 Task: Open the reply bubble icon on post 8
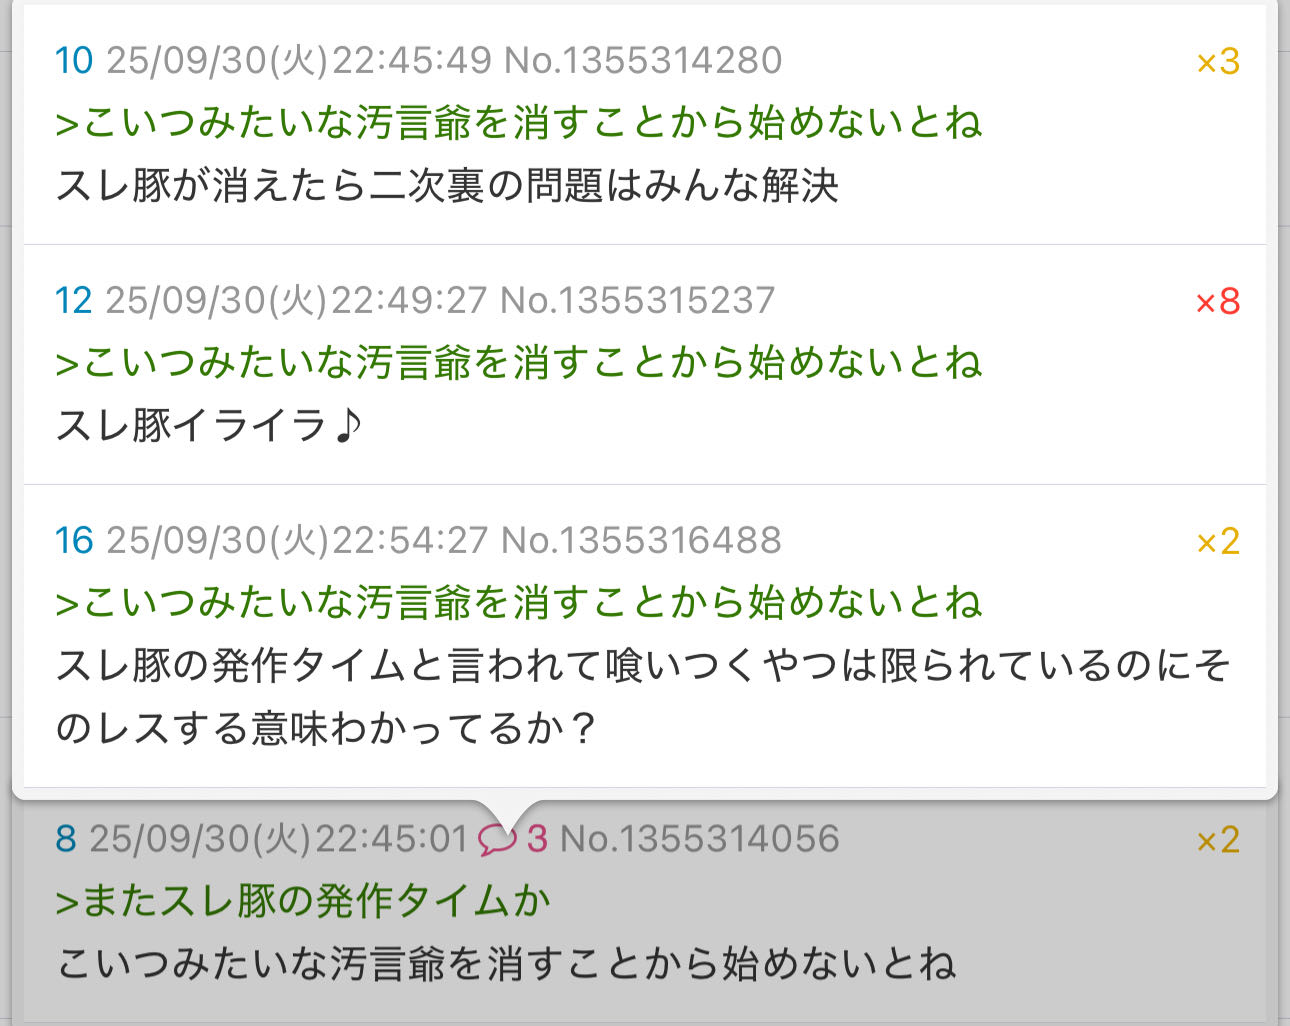497,839
